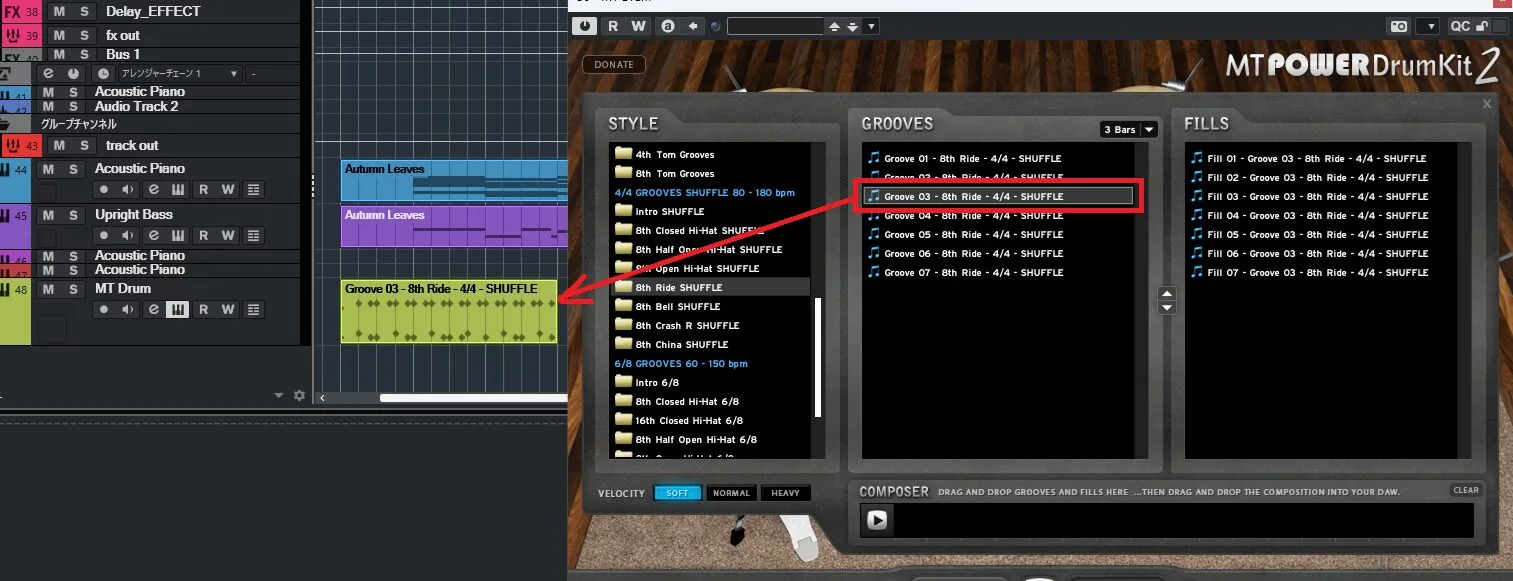The image size is (1513, 581).
Task: Open the 3 Bars length dropdown
Action: click(1128, 129)
